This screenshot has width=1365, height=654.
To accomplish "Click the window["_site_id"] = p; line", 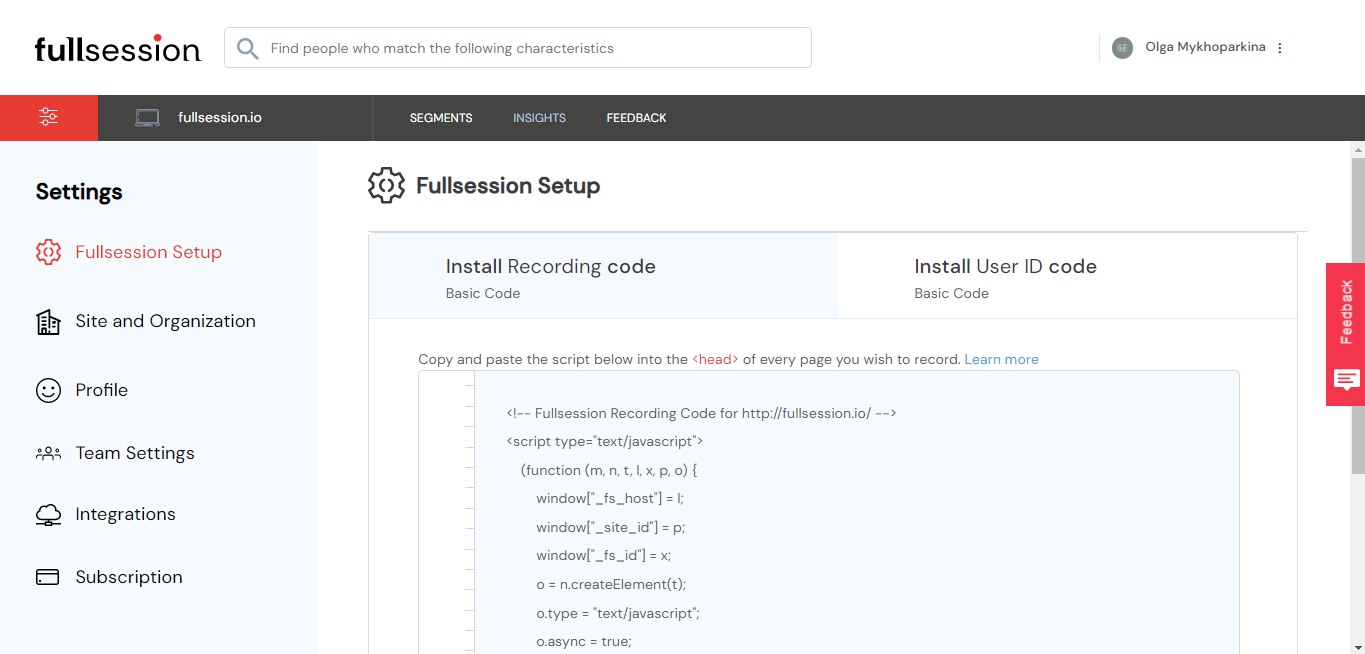I will 610,527.
